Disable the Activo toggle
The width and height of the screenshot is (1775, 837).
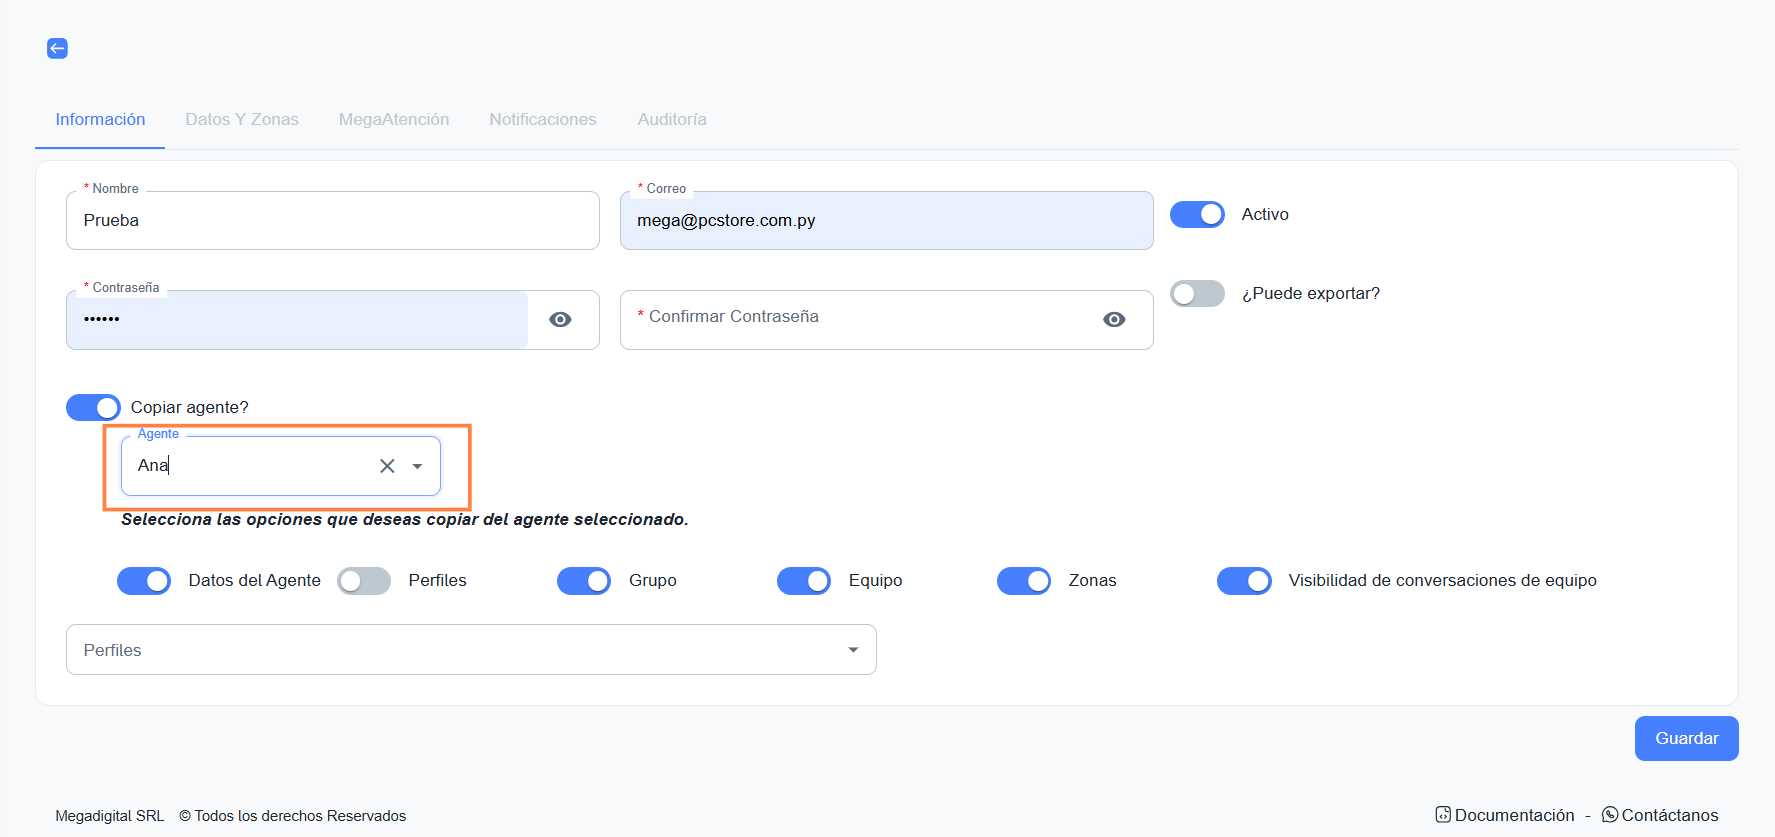pos(1197,215)
